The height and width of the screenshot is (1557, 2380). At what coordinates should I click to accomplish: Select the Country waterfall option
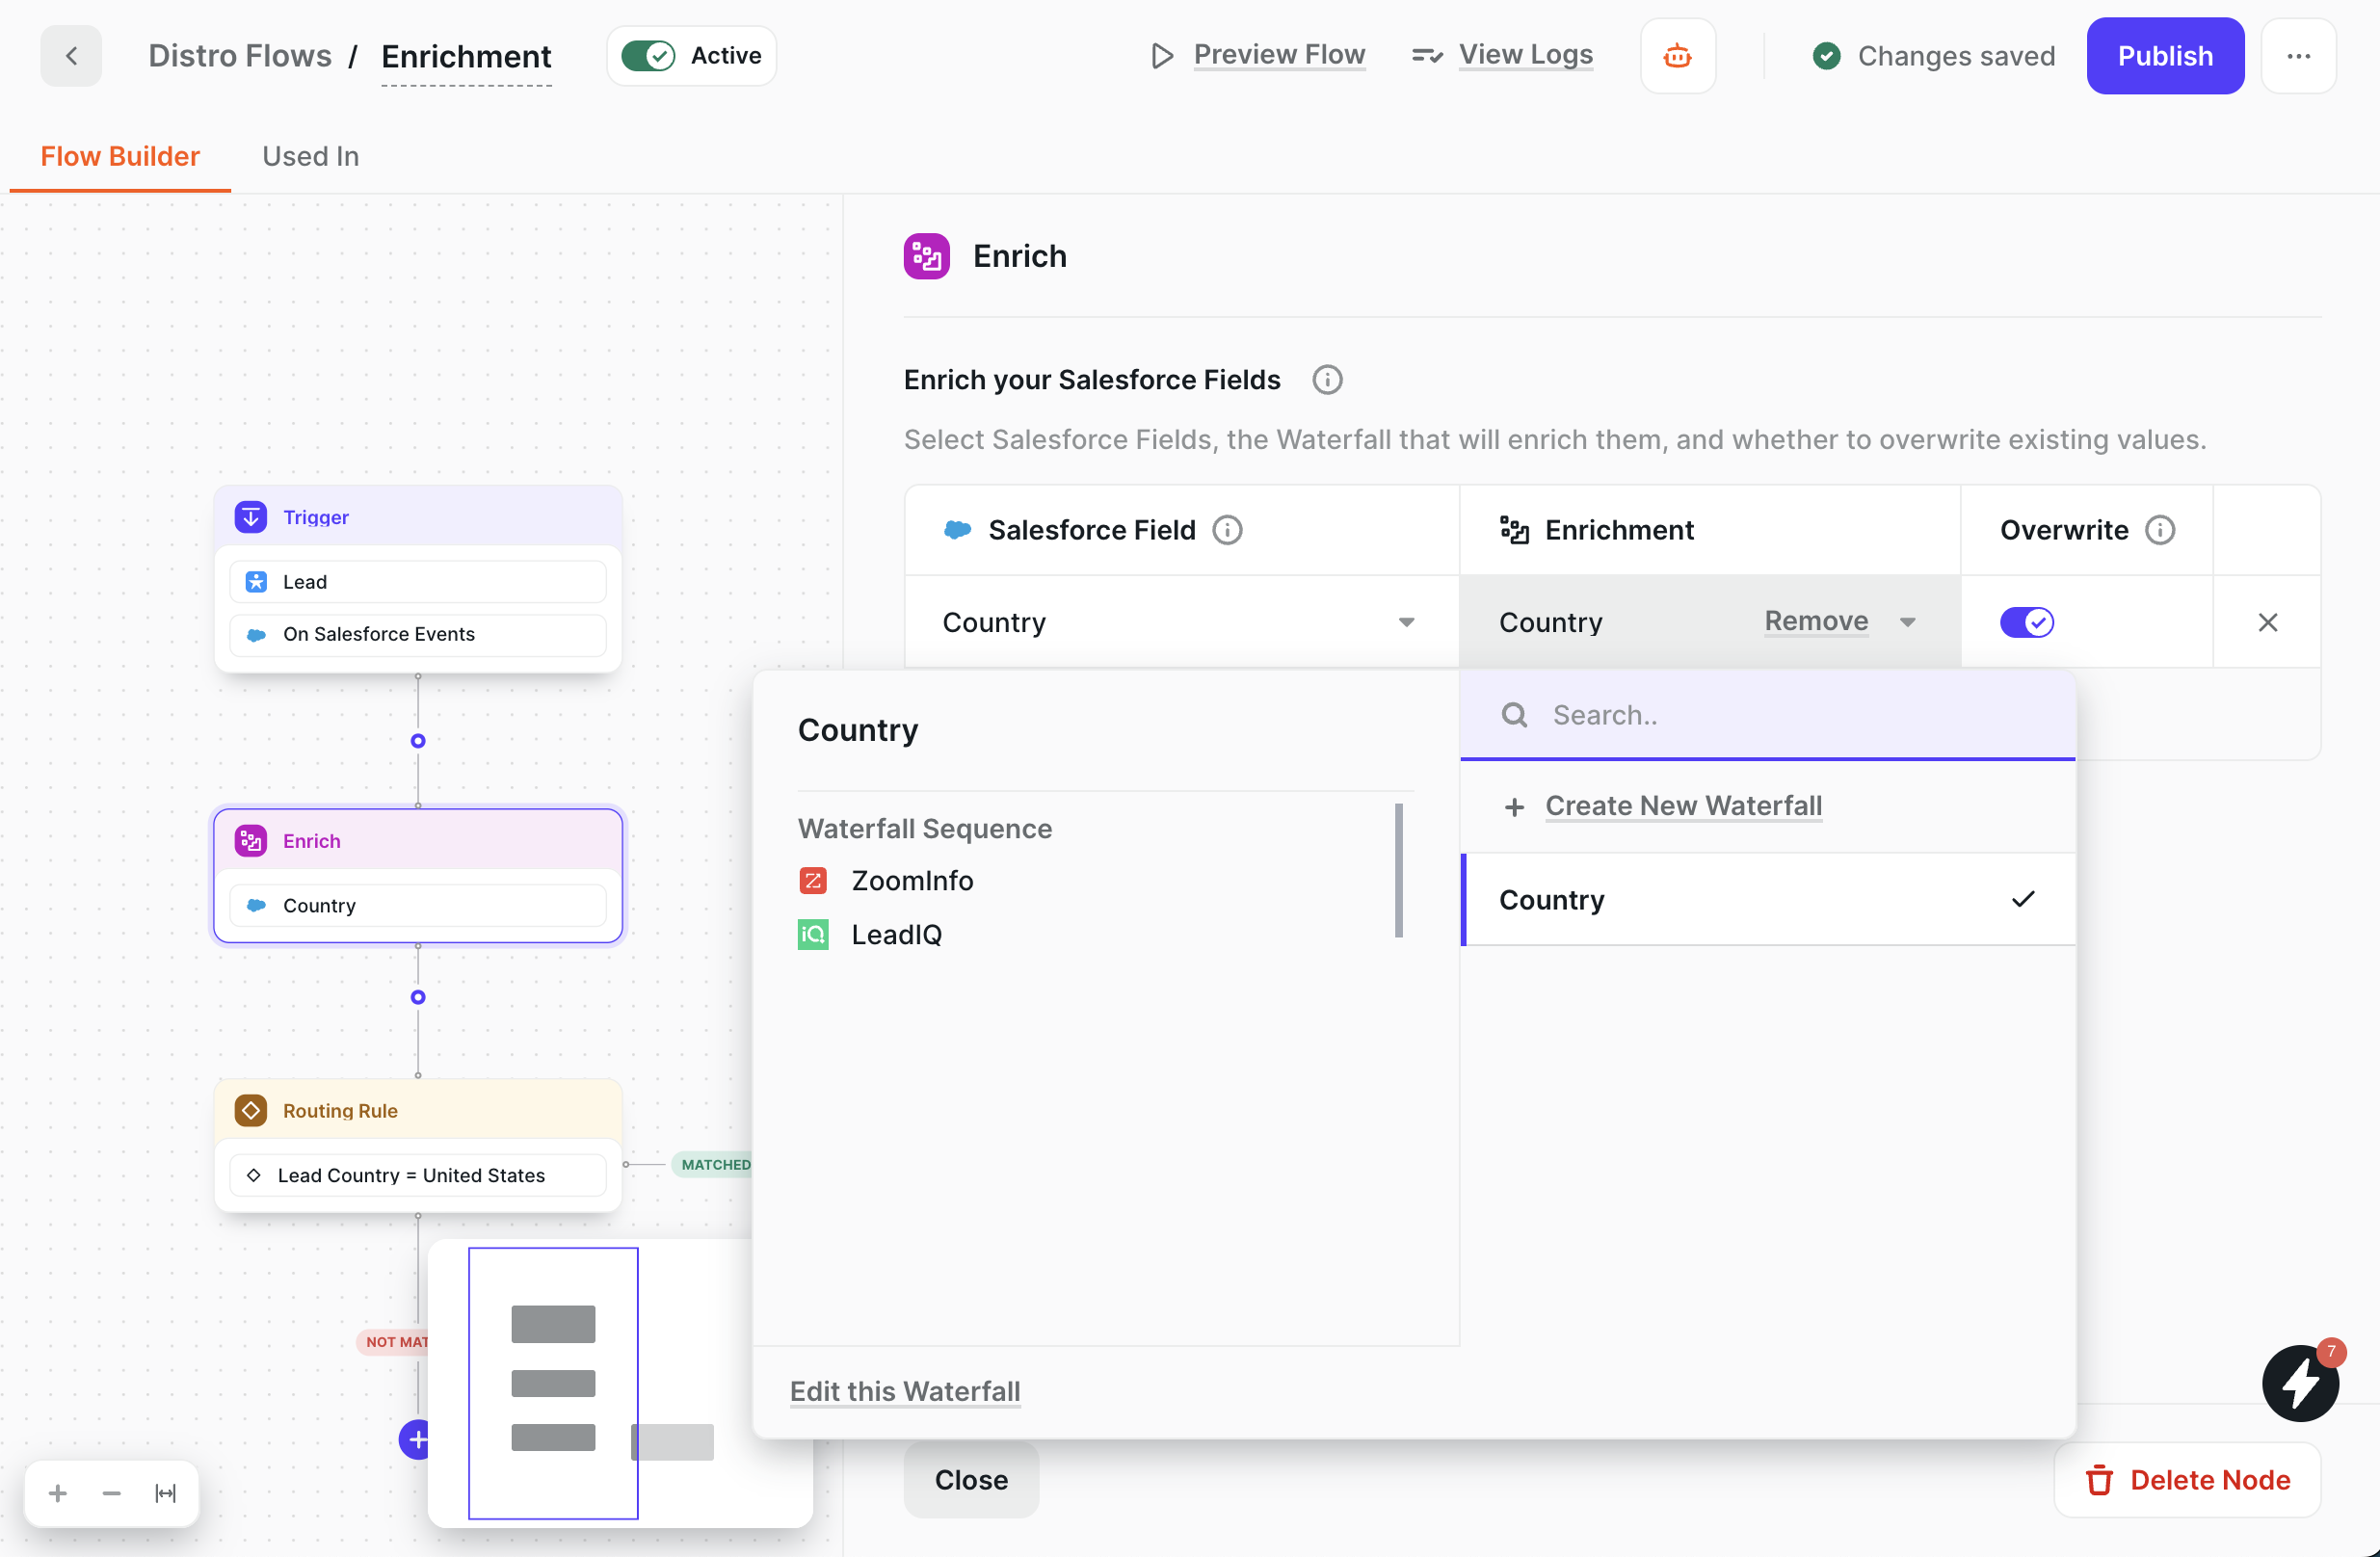coord(1767,899)
